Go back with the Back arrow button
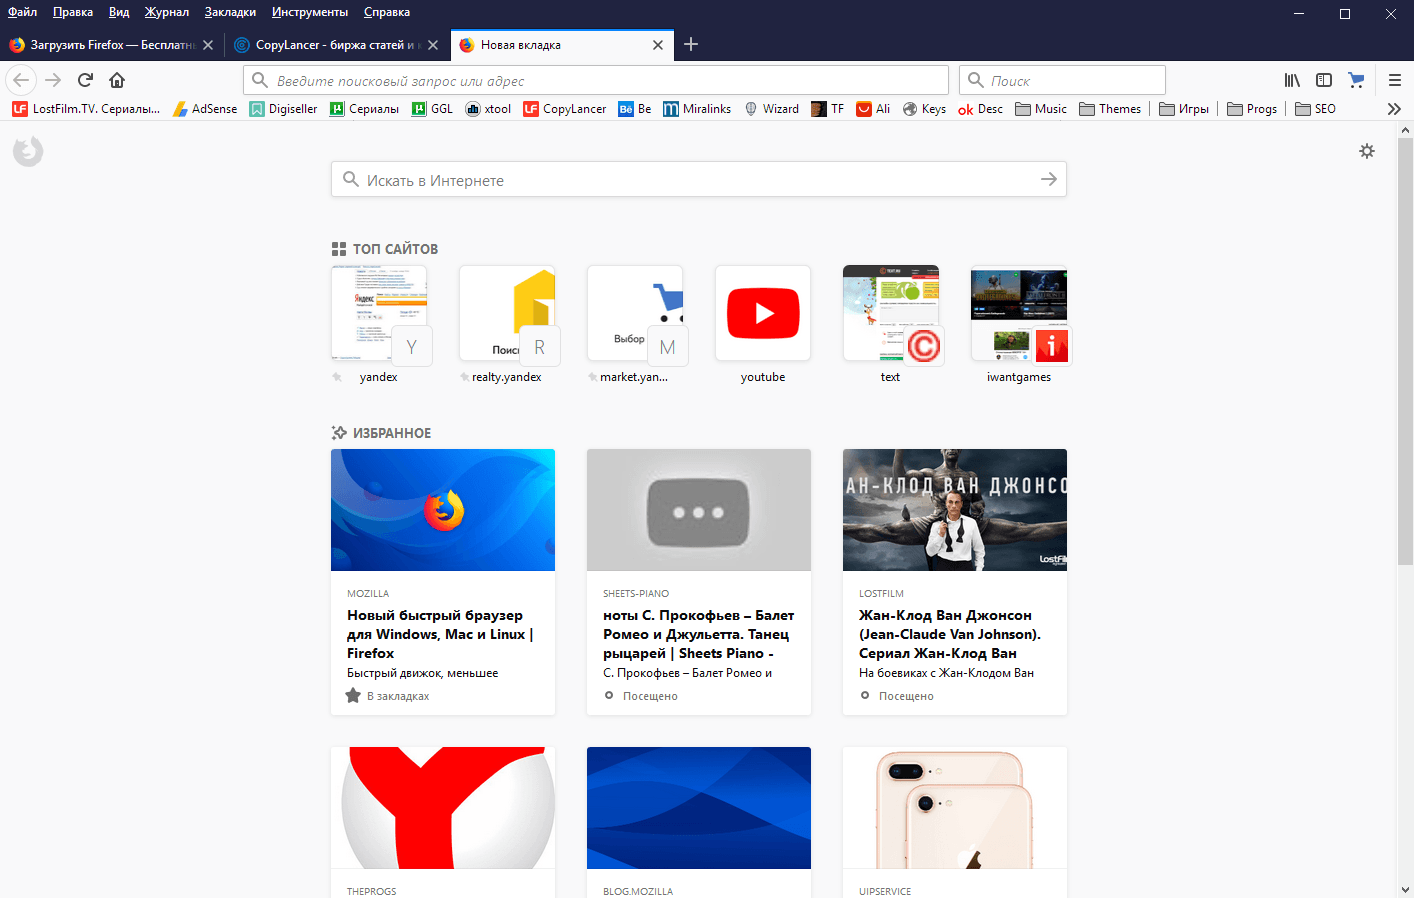Screen dimensions: 1414x898 [21, 80]
